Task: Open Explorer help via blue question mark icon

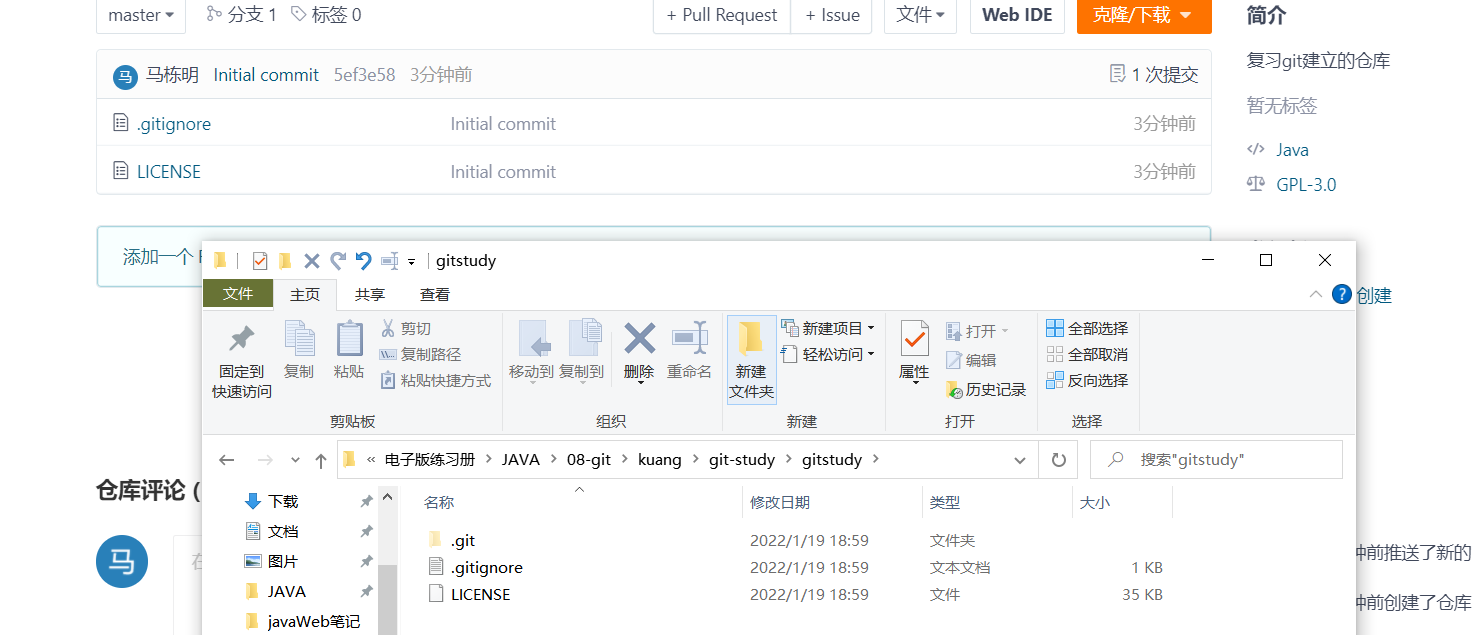Action: click(1341, 293)
